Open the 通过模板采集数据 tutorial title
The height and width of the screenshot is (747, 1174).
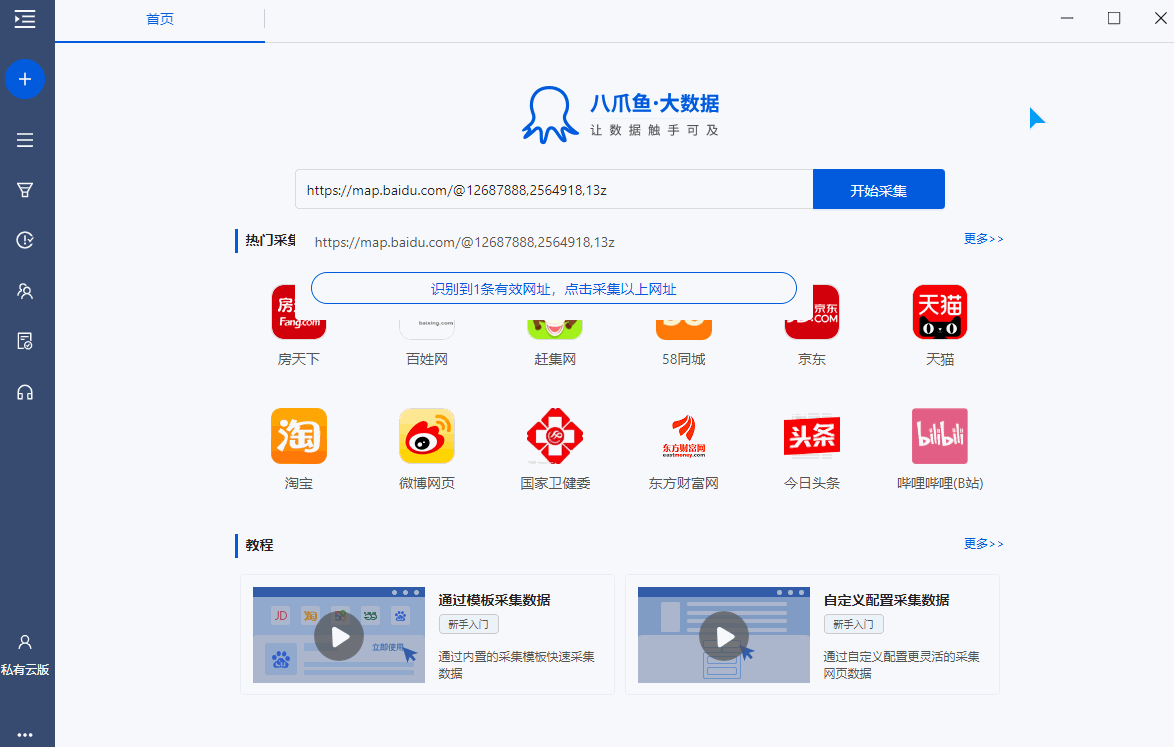click(494, 600)
